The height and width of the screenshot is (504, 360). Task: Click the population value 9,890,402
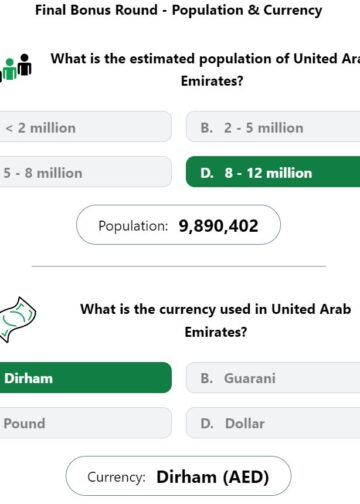point(218,226)
